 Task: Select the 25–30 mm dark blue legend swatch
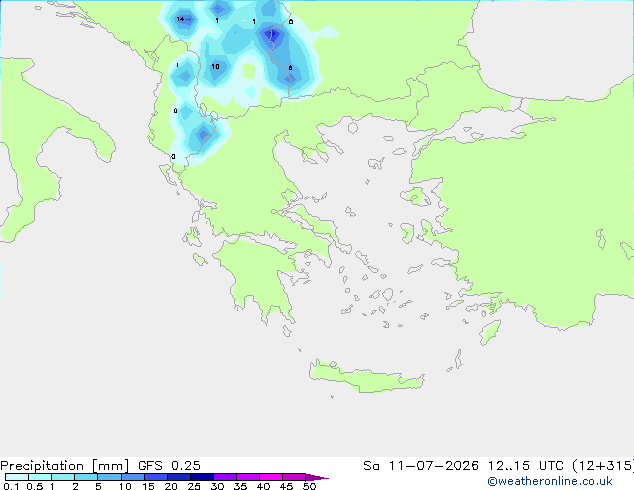click(x=202, y=477)
